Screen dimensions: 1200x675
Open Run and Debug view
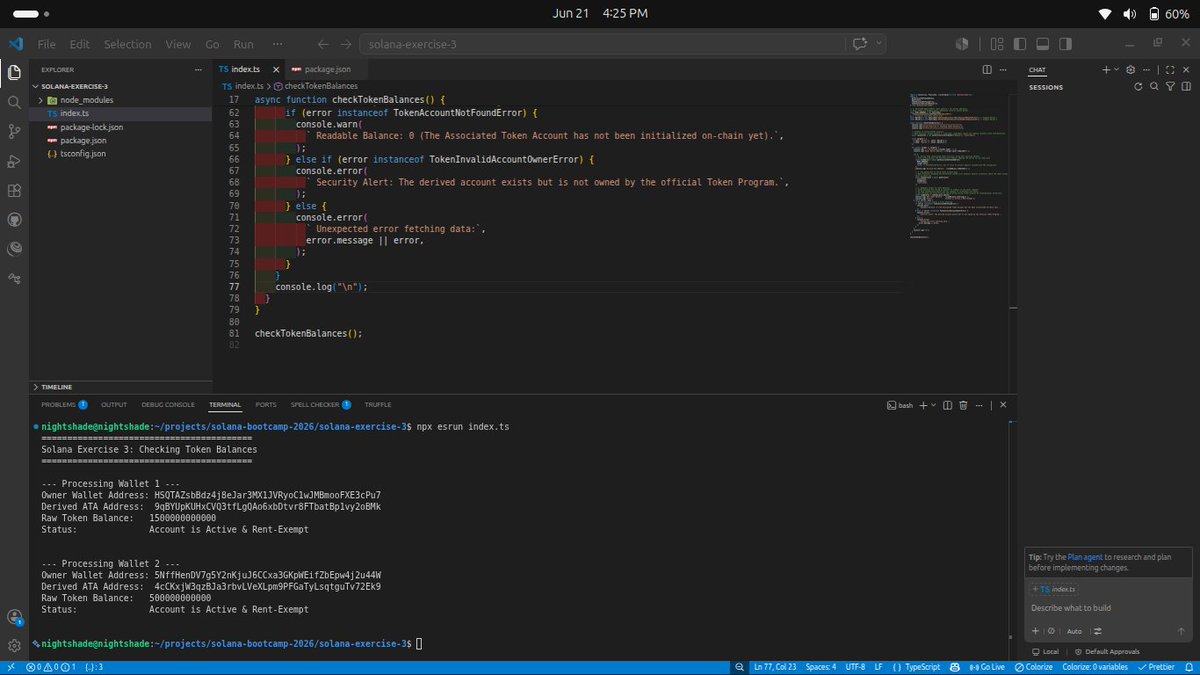[14, 161]
